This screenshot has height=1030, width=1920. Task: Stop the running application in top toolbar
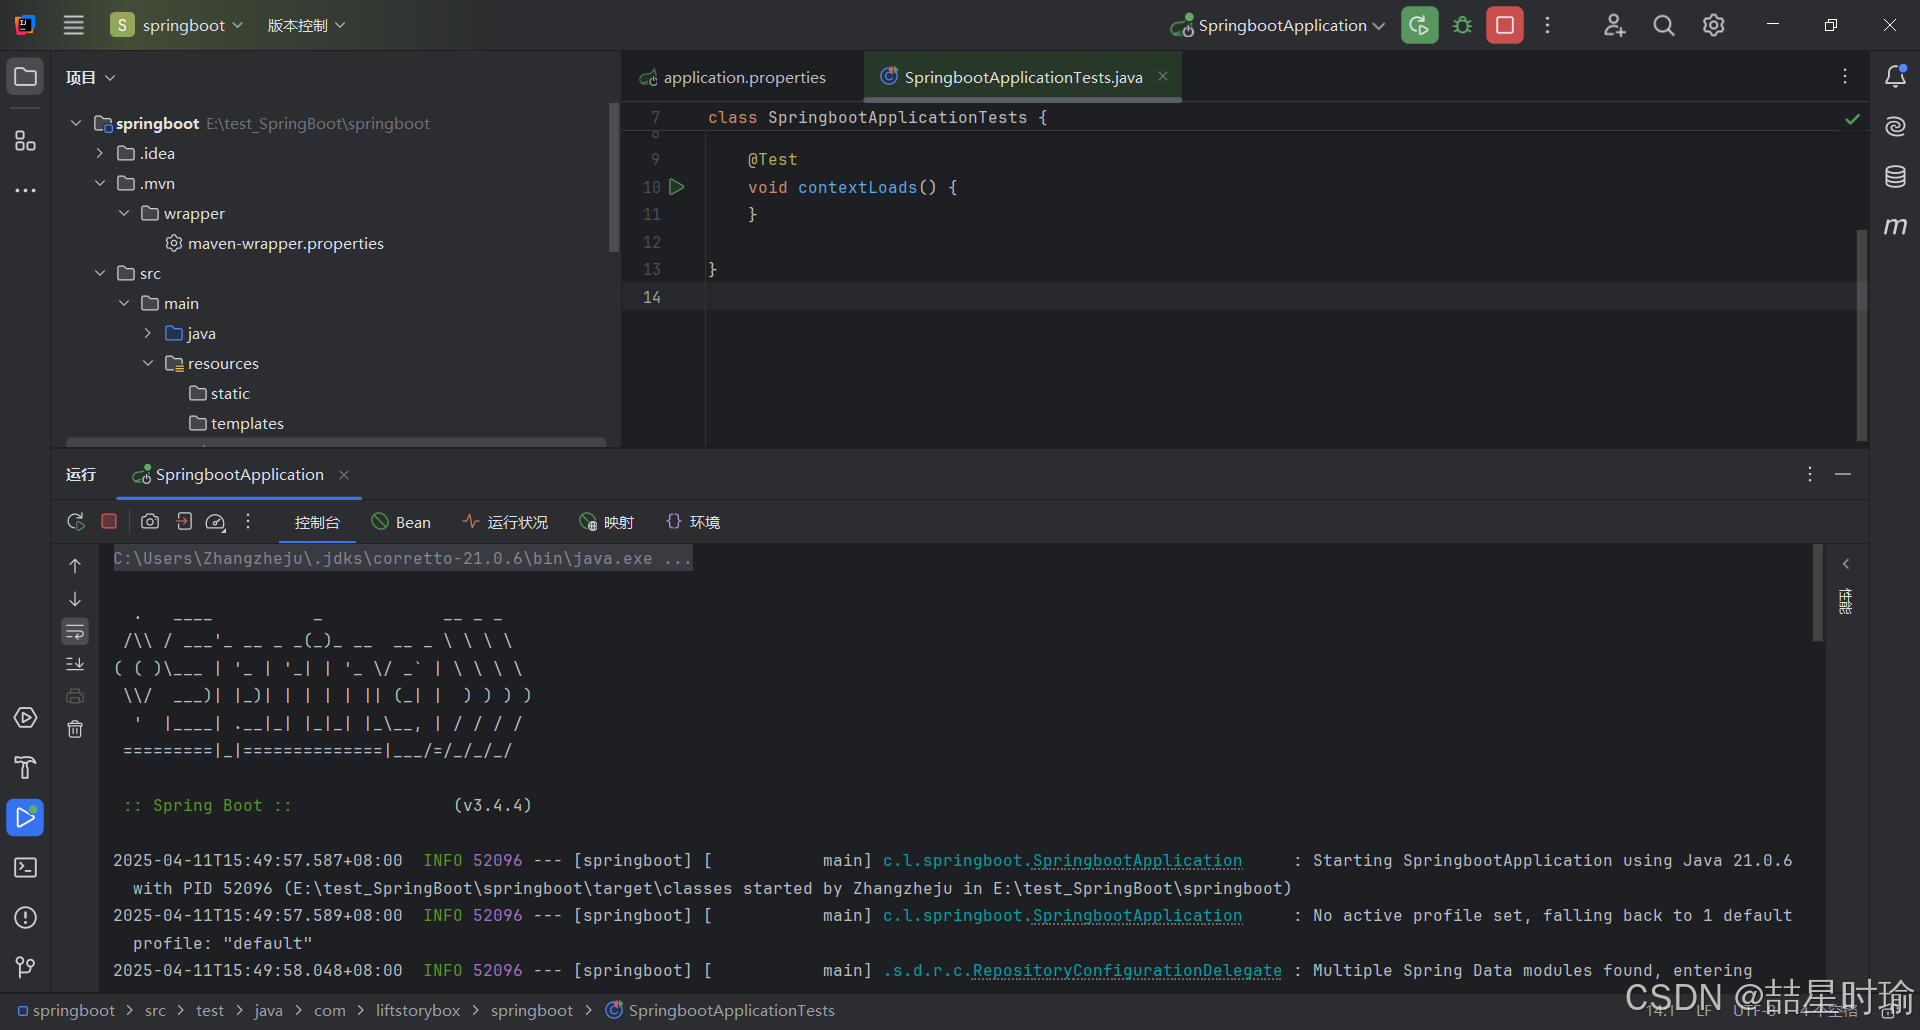coord(1504,25)
